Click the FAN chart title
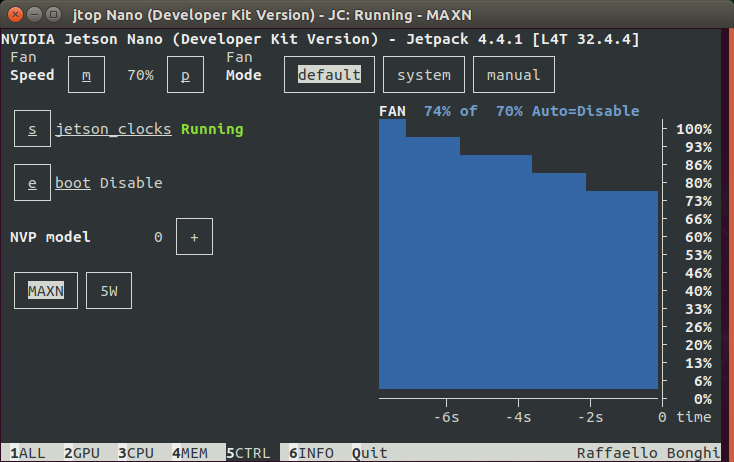This screenshot has height=462, width=734. (x=392, y=111)
